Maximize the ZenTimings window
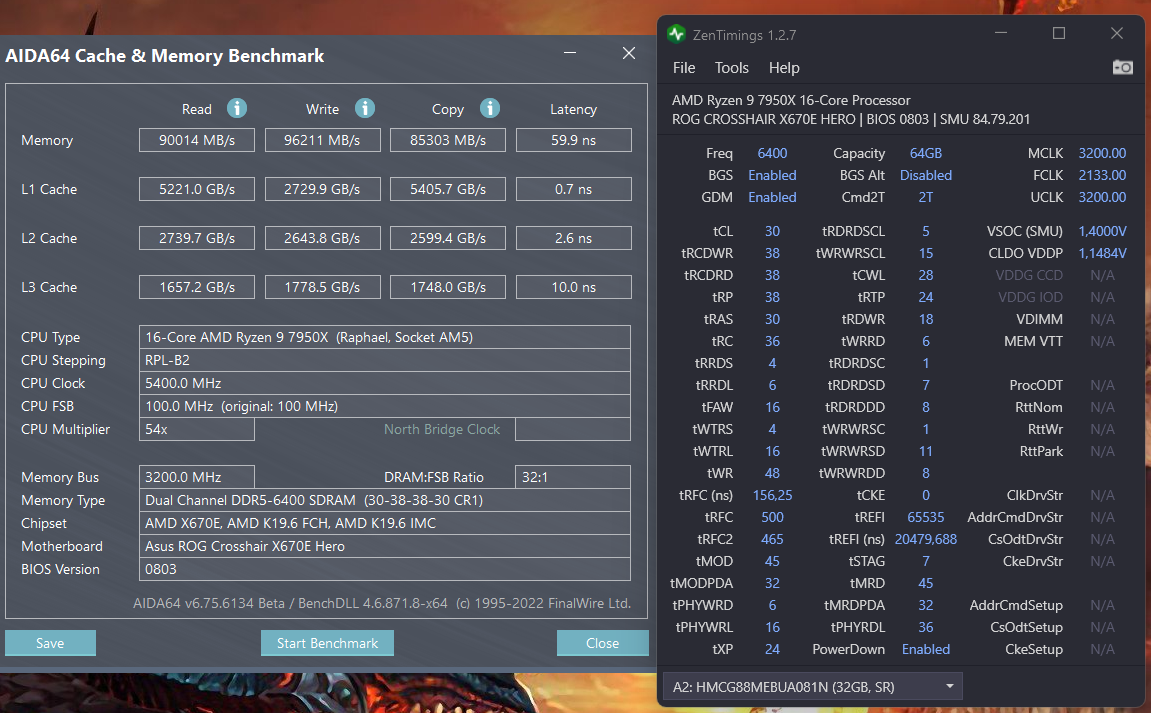The height and width of the screenshot is (713, 1151). coord(1059,33)
